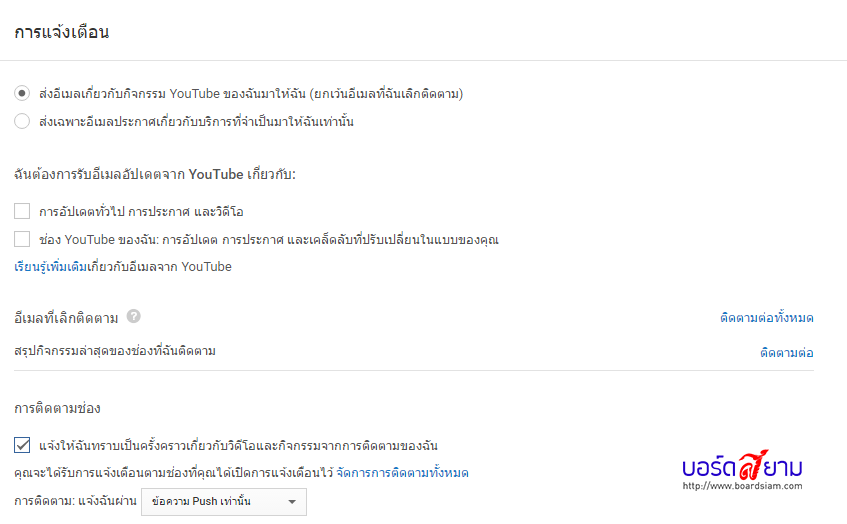Uncheck the แจ้งให้ฉันทราบเป็นครั้งคราว checkbox

22,445
